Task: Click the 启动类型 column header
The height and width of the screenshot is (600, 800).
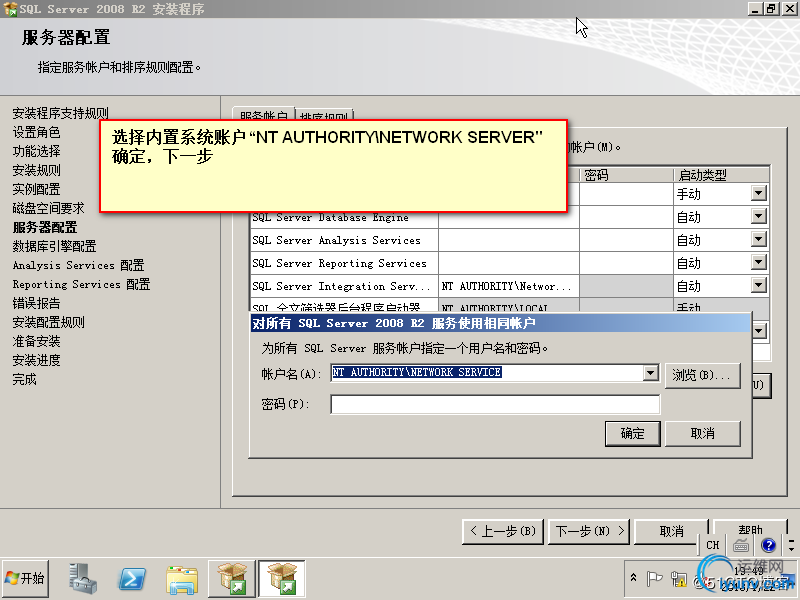Action: click(x=721, y=175)
